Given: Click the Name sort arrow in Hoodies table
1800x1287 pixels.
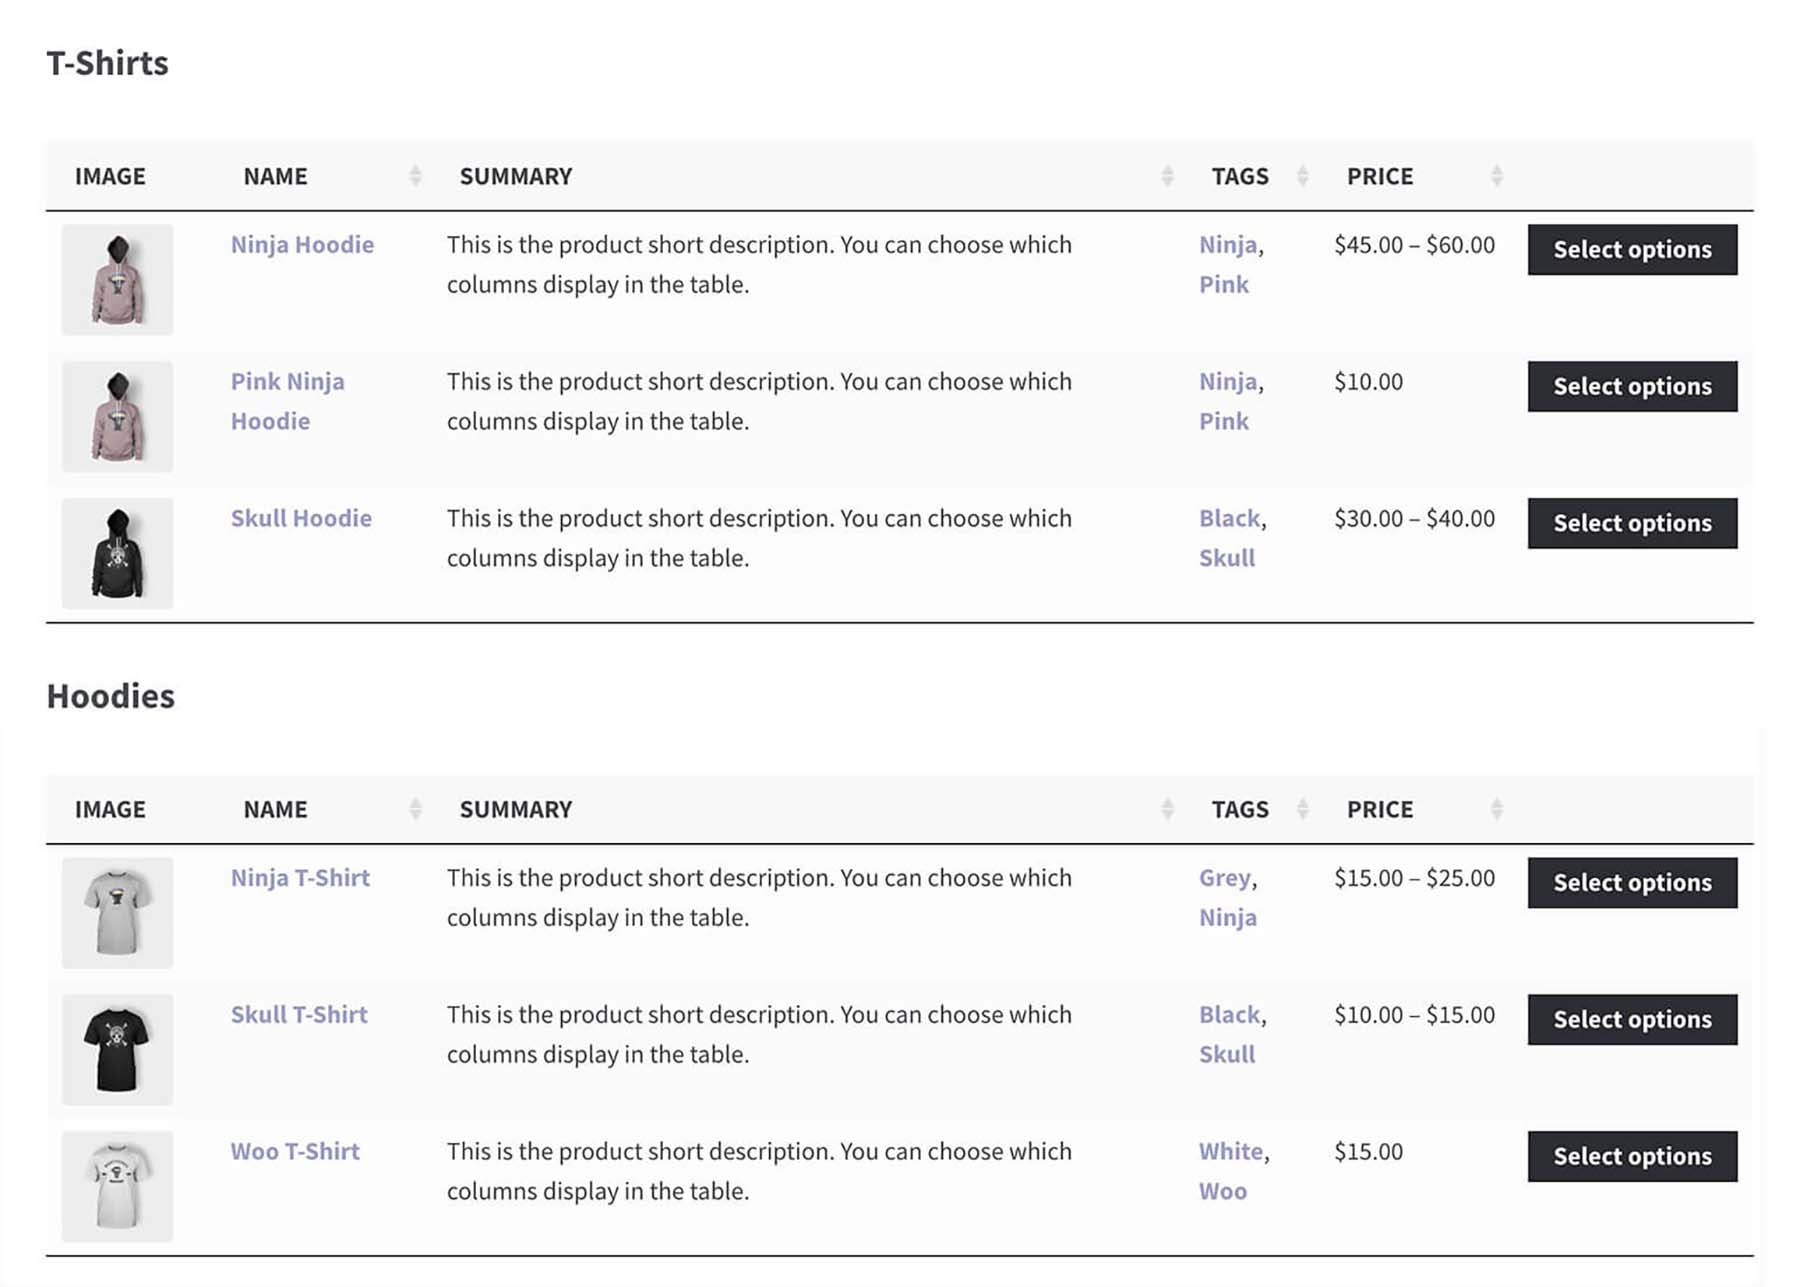Looking at the screenshot, I should tap(415, 808).
